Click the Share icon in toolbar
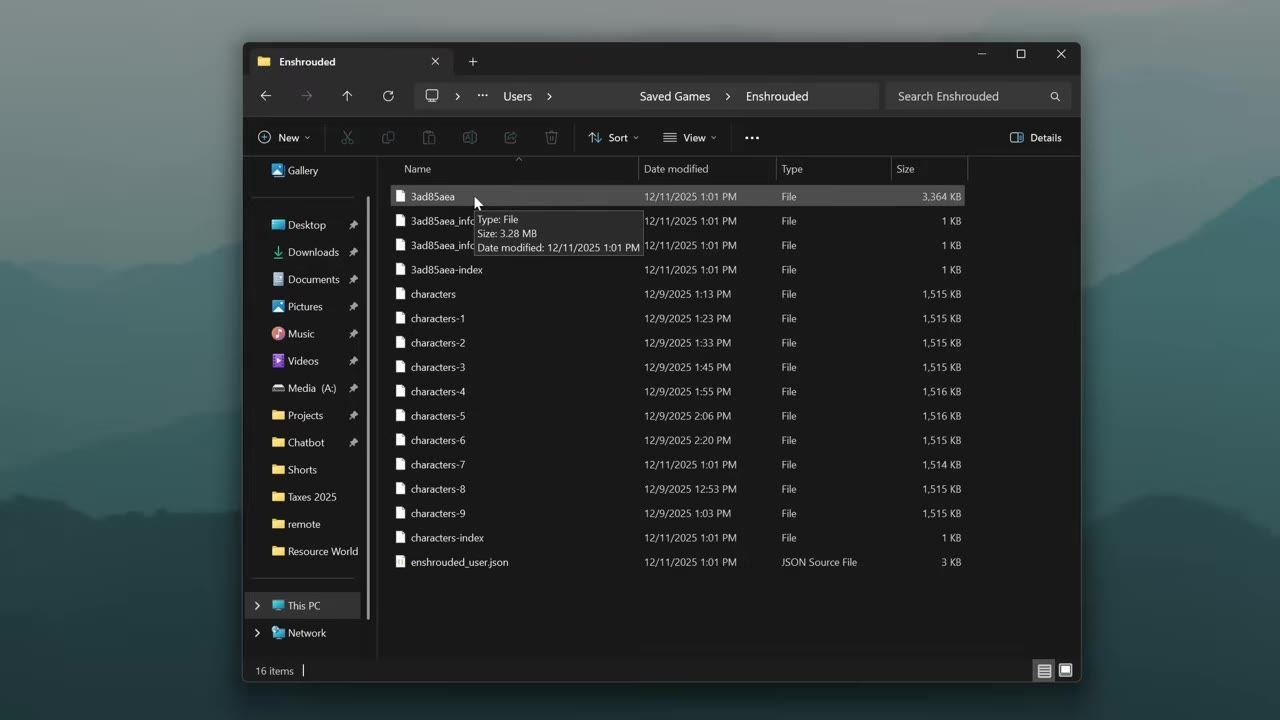 [x=510, y=138]
